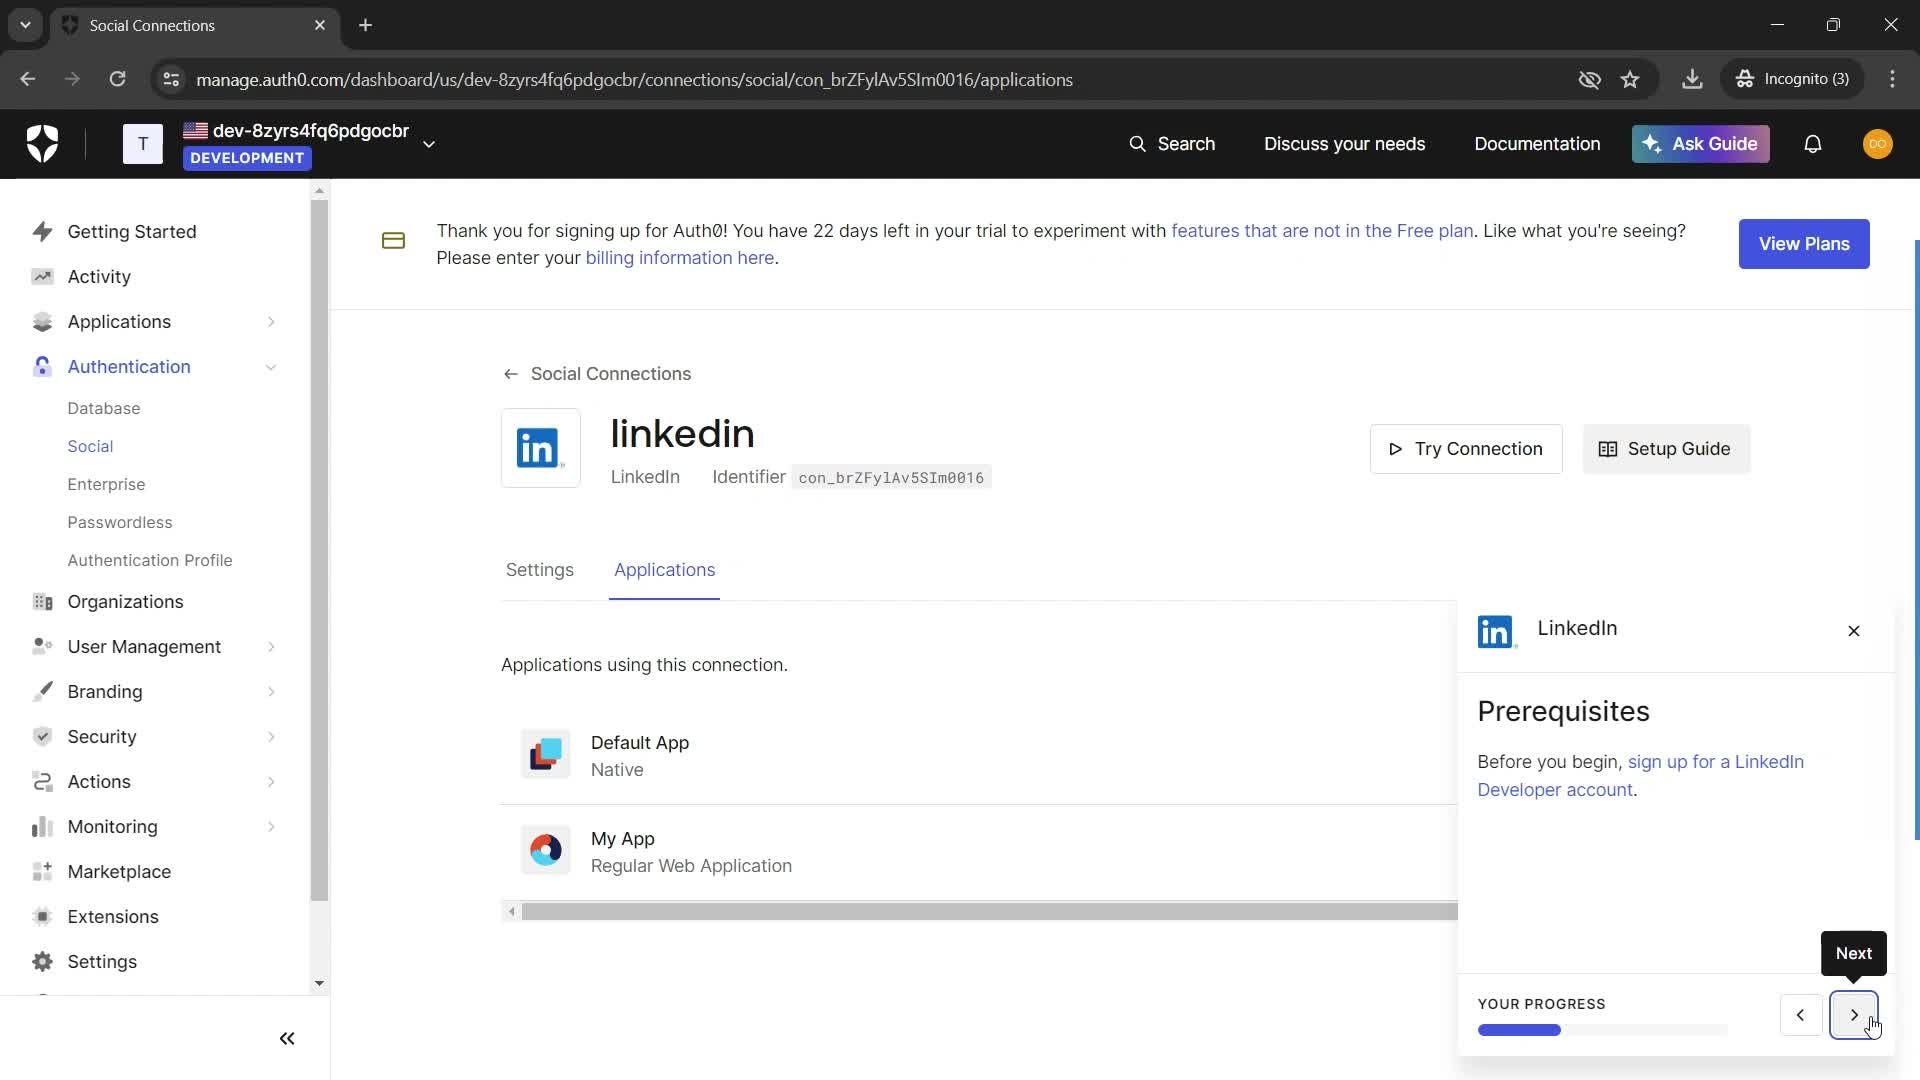Image resolution: width=1920 pixels, height=1080 pixels.
Task: Open the tab search dropdown
Action: (25, 25)
